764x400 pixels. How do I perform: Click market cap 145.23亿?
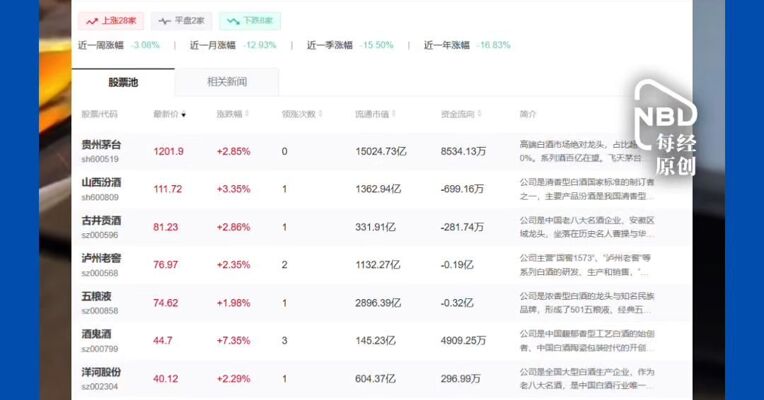375,341
